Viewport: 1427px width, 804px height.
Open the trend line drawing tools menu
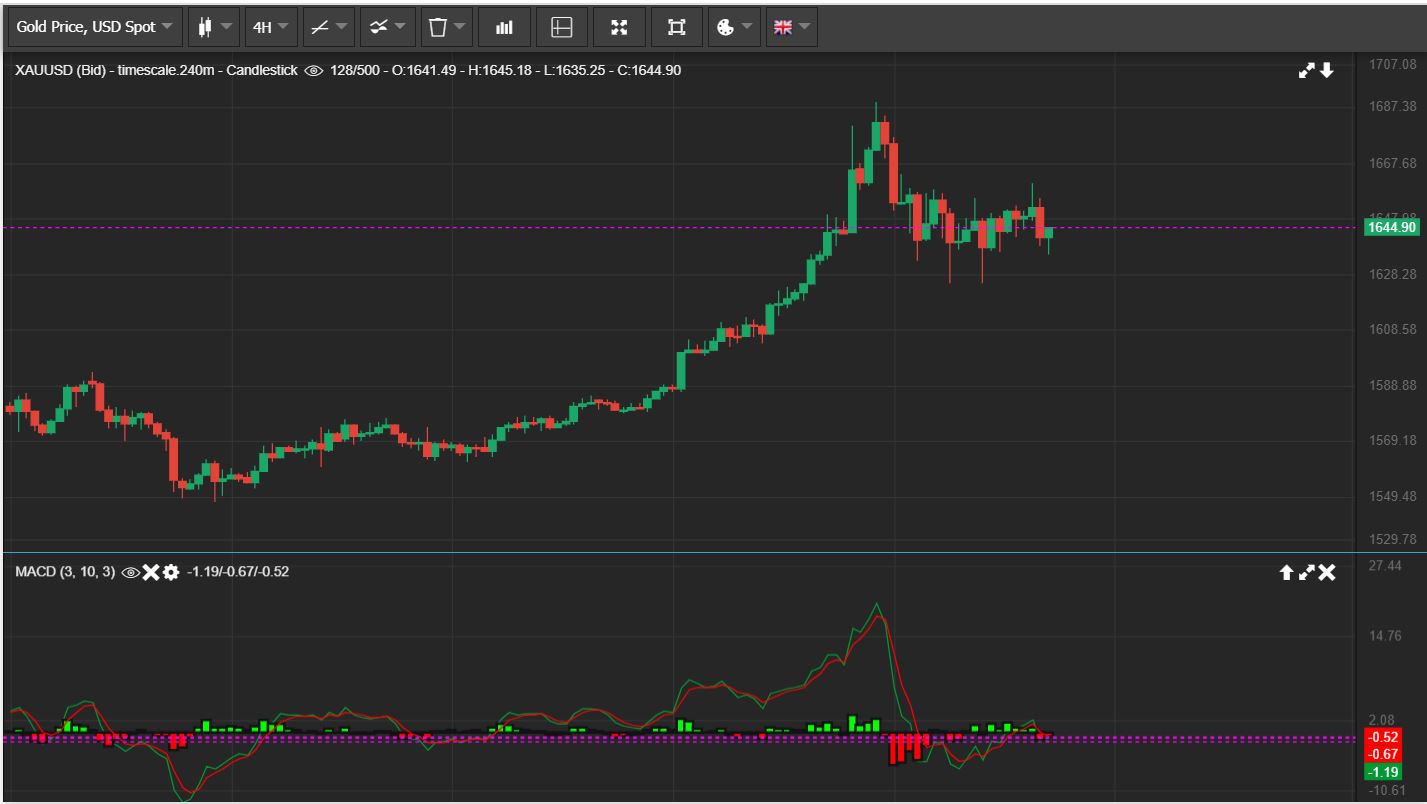328,27
